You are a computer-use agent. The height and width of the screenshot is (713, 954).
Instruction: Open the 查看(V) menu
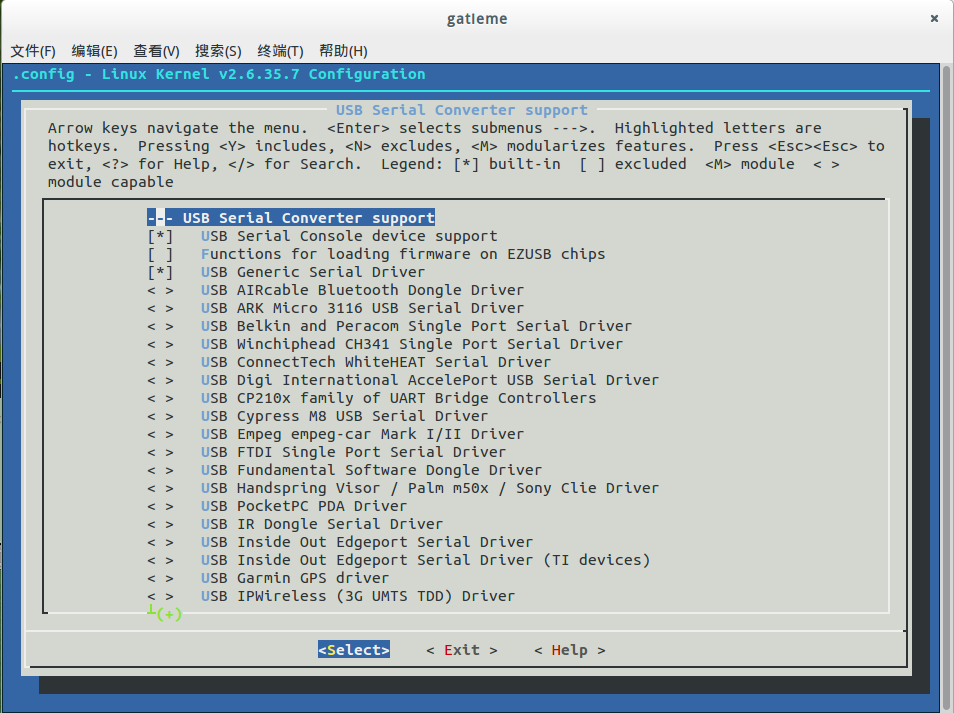156,51
